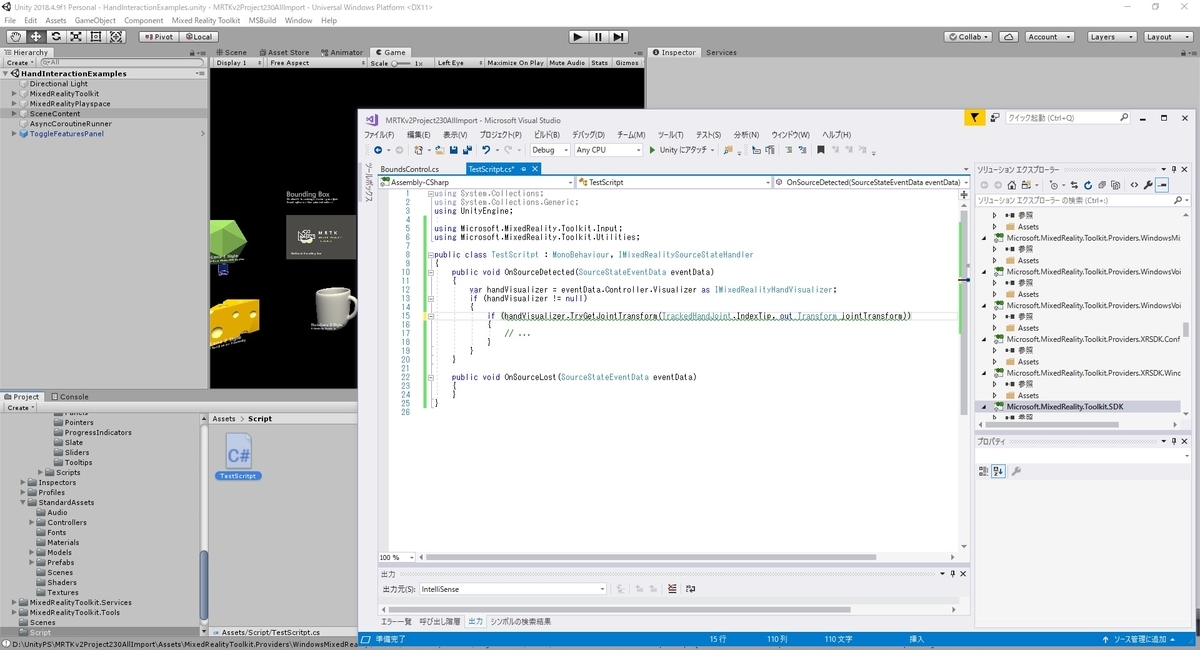The width and height of the screenshot is (1200, 650).
Task: Open Mixed Reality Toolkit menu in Unity
Action: click(206, 20)
